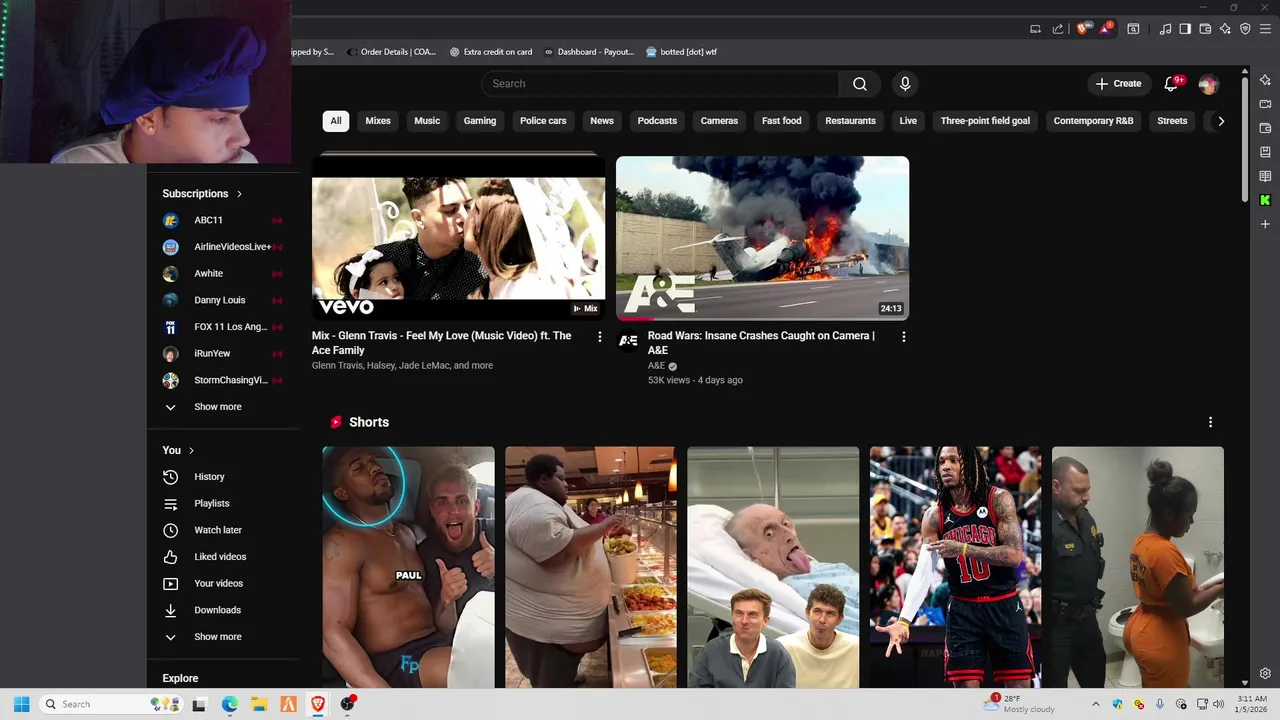Viewport: 1280px width, 720px height.
Task: Select the Mixes category chip
Action: point(378,121)
